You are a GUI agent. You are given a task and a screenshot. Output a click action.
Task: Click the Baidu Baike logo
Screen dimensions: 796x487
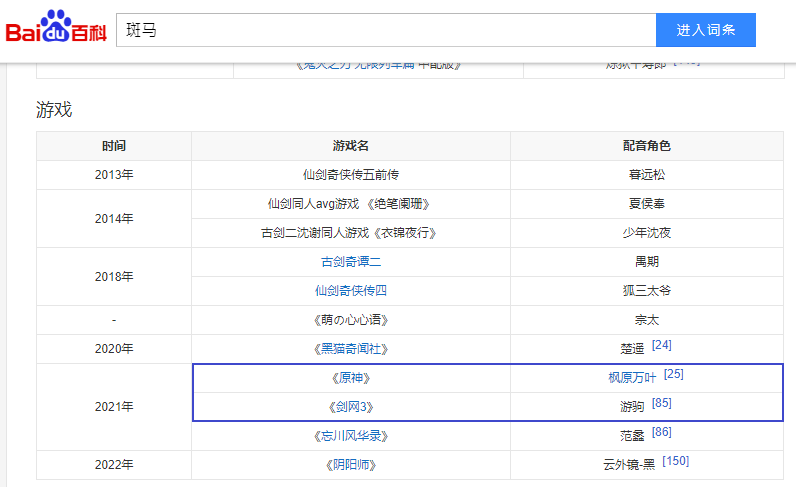click(x=56, y=27)
